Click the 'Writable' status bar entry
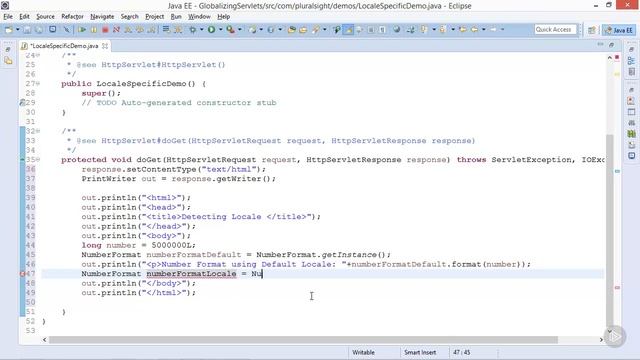 coord(363,352)
